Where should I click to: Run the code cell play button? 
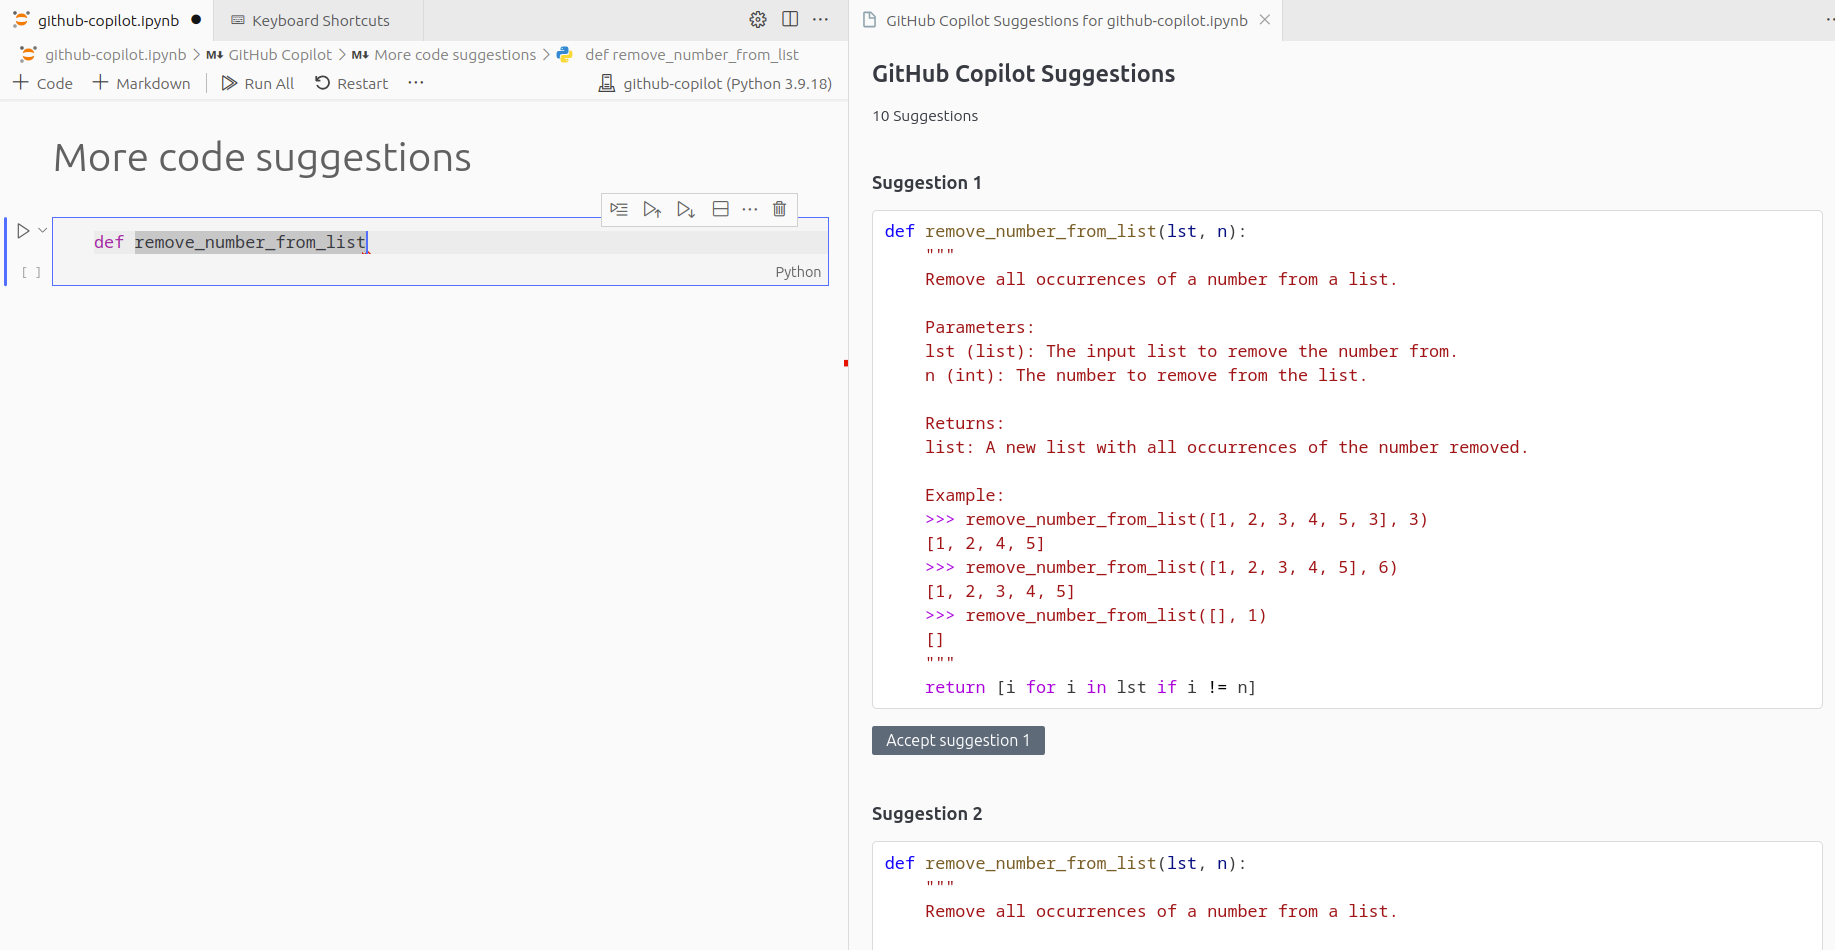click(x=23, y=231)
